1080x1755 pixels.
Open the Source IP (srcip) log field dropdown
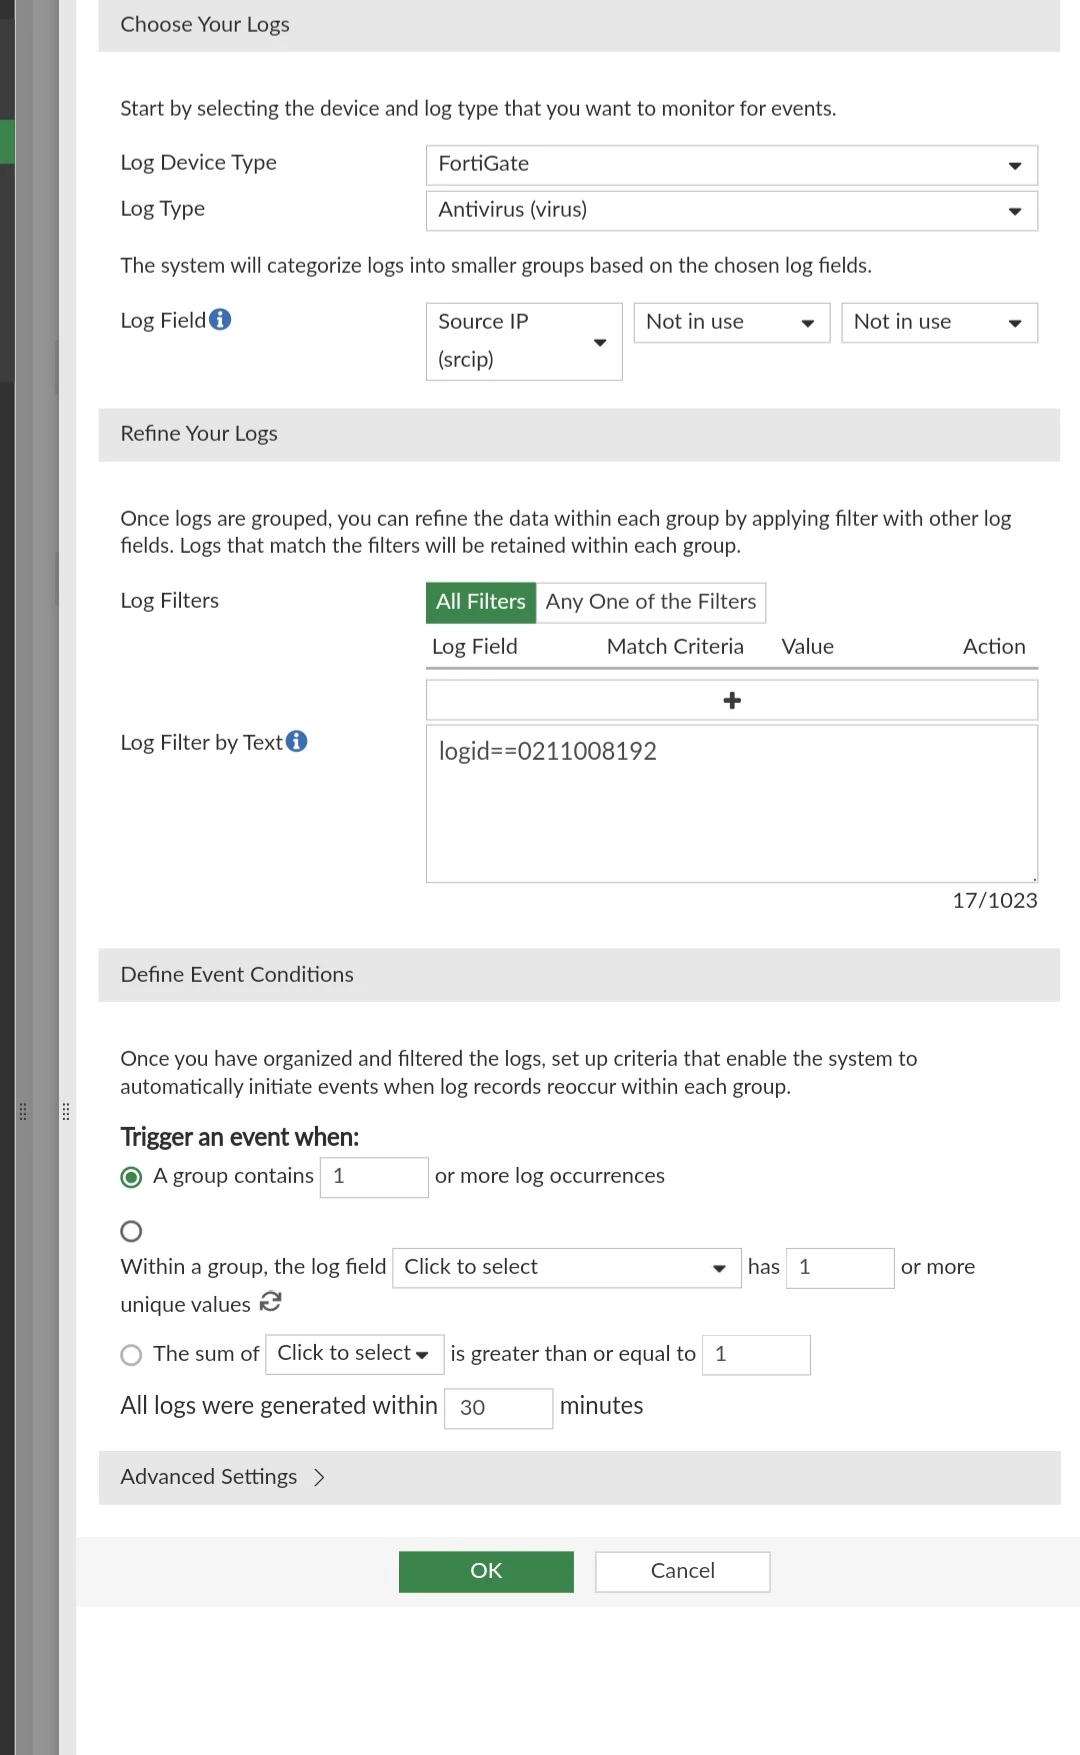524,341
